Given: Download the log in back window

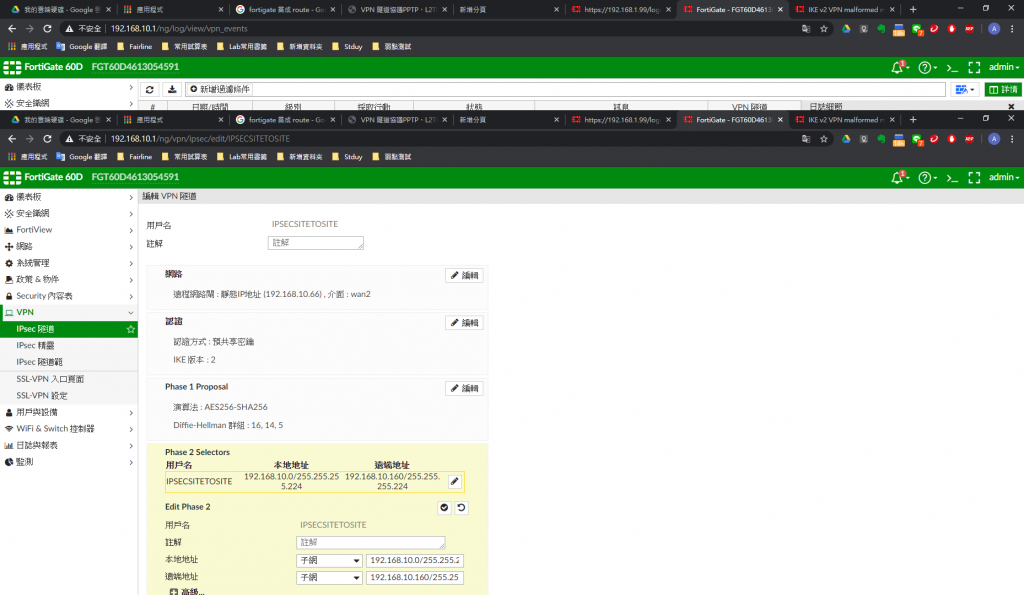Looking at the screenshot, I should tap(172, 89).
